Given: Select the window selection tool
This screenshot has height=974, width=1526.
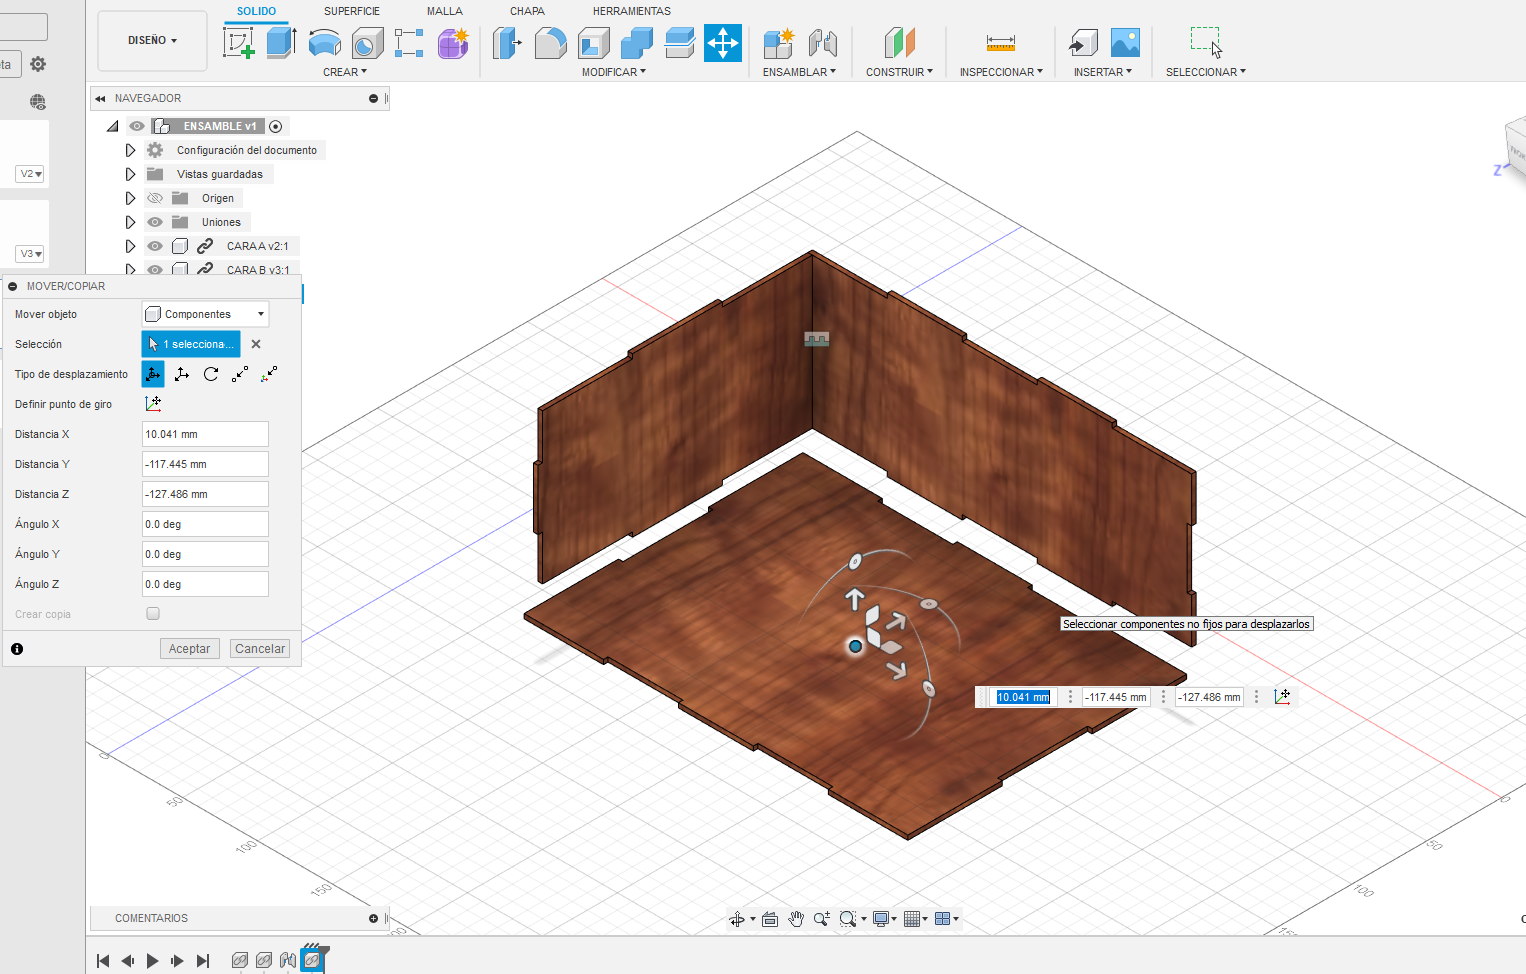Looking at the screenshot, I should (1206, 43).
